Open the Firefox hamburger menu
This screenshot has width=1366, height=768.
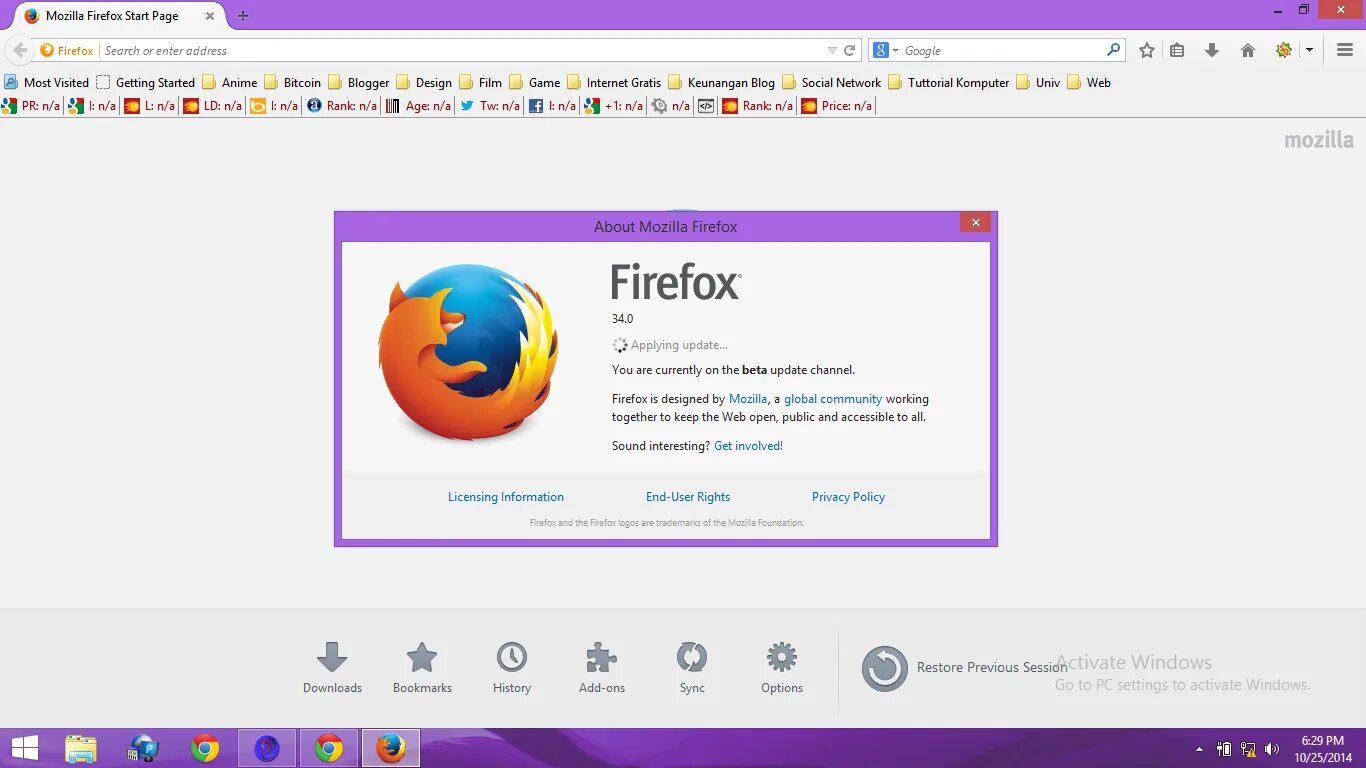pyautogui.click(x=1345, y=50)
